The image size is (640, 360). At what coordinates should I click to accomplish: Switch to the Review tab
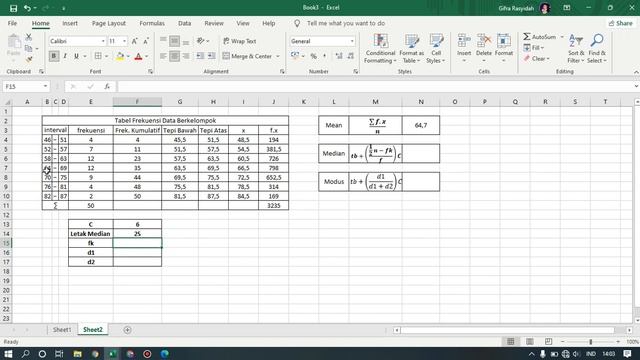pos(214,23)
